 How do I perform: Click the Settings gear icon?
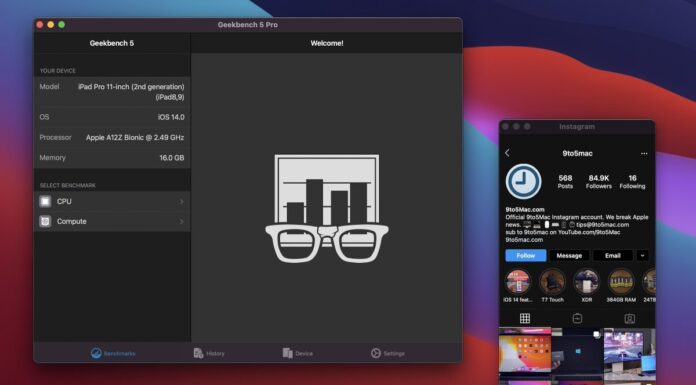pos(376,353)
